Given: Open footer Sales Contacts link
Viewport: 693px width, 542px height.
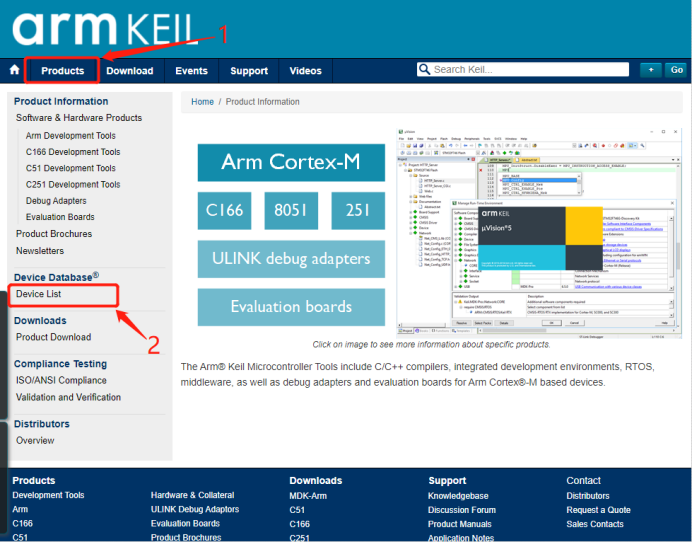Looking at the screenshot, I should [595, 524].
